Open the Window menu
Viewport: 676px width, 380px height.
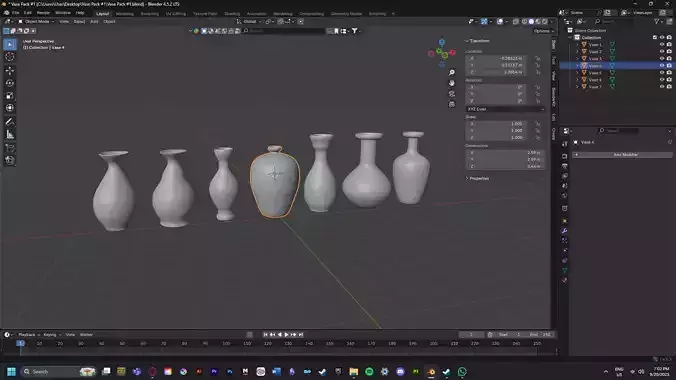coord(63,13)
